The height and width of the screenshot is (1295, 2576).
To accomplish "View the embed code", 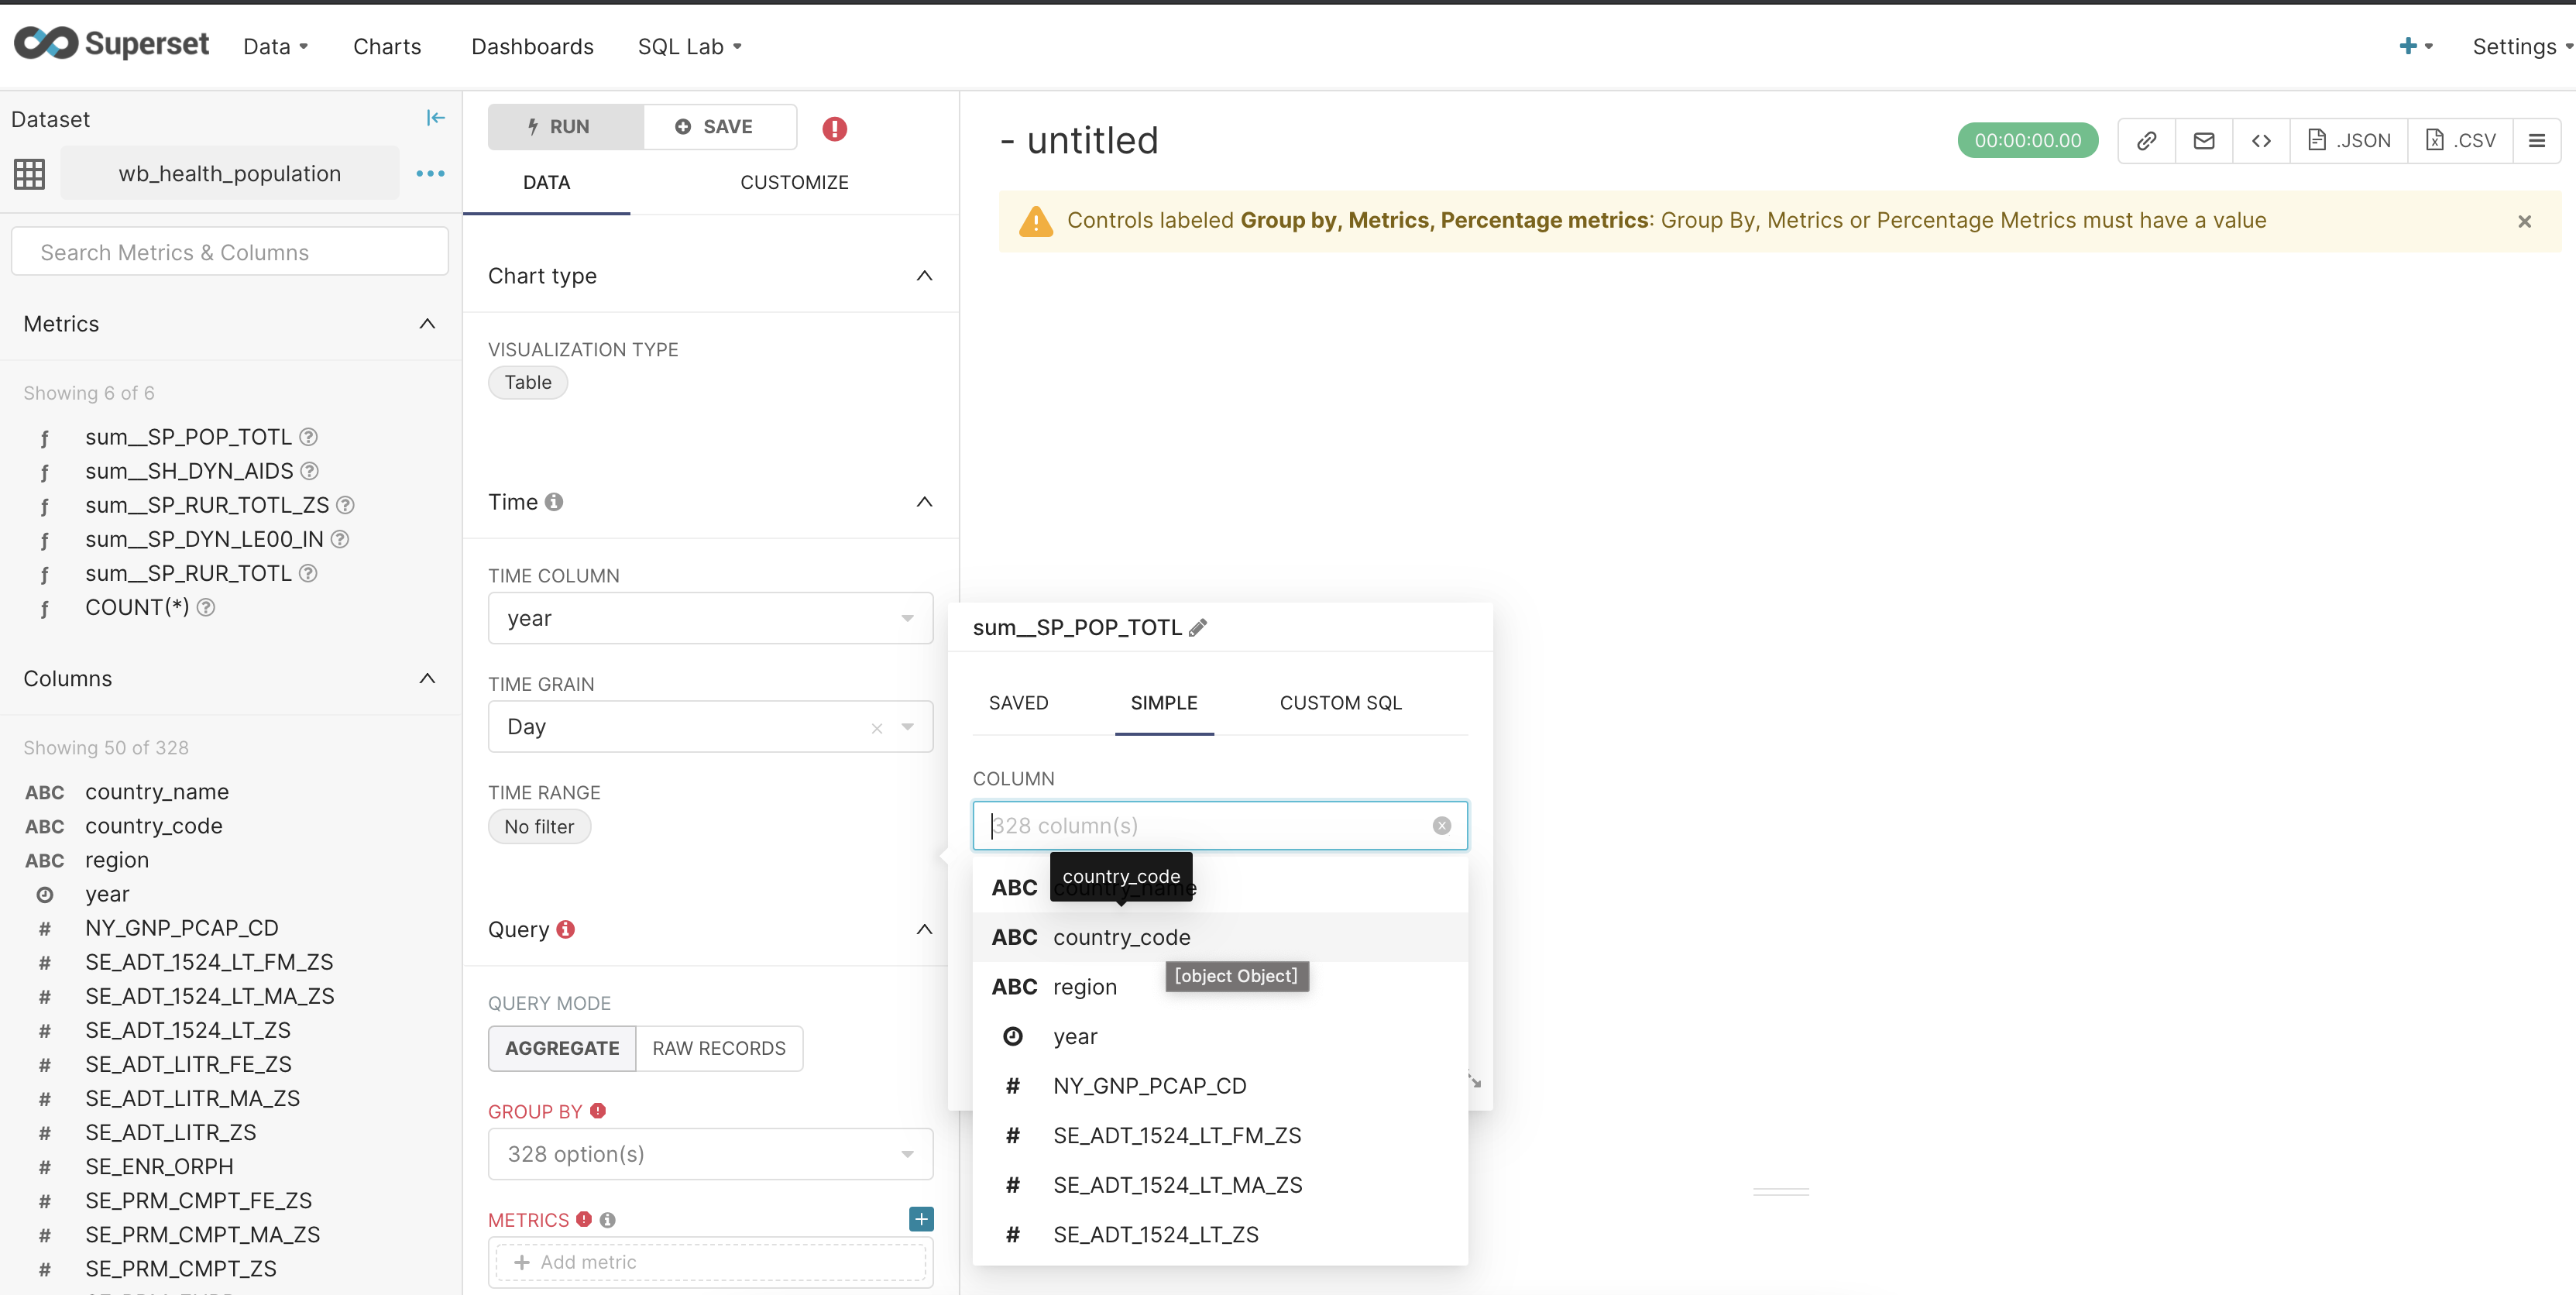I will point(2261,140).
